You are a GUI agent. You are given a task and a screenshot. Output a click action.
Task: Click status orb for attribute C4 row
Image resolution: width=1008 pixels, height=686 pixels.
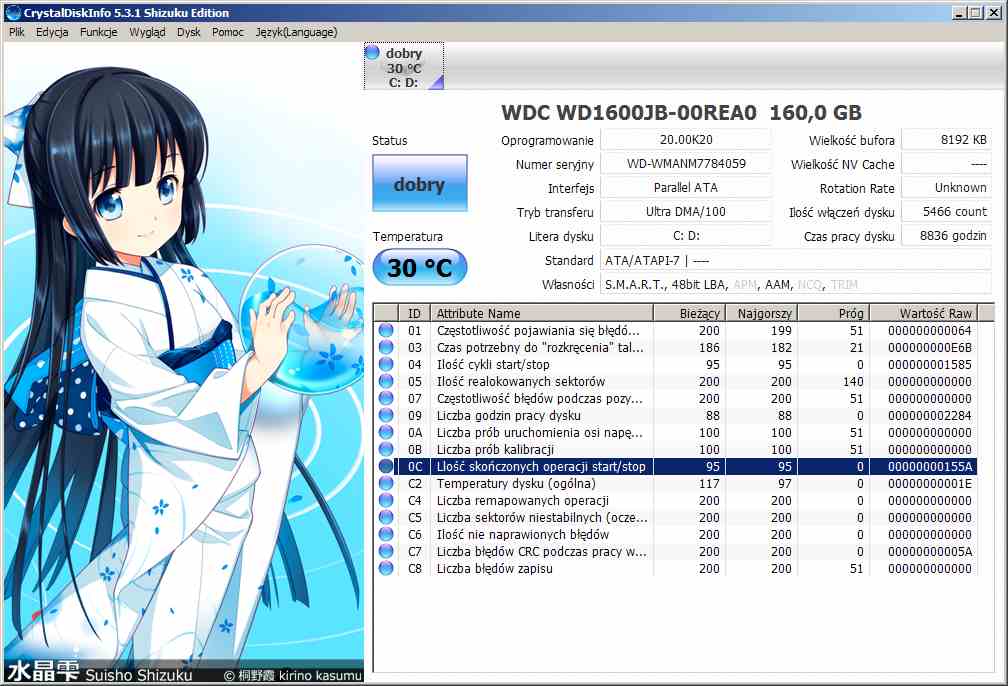coord(386,500)
